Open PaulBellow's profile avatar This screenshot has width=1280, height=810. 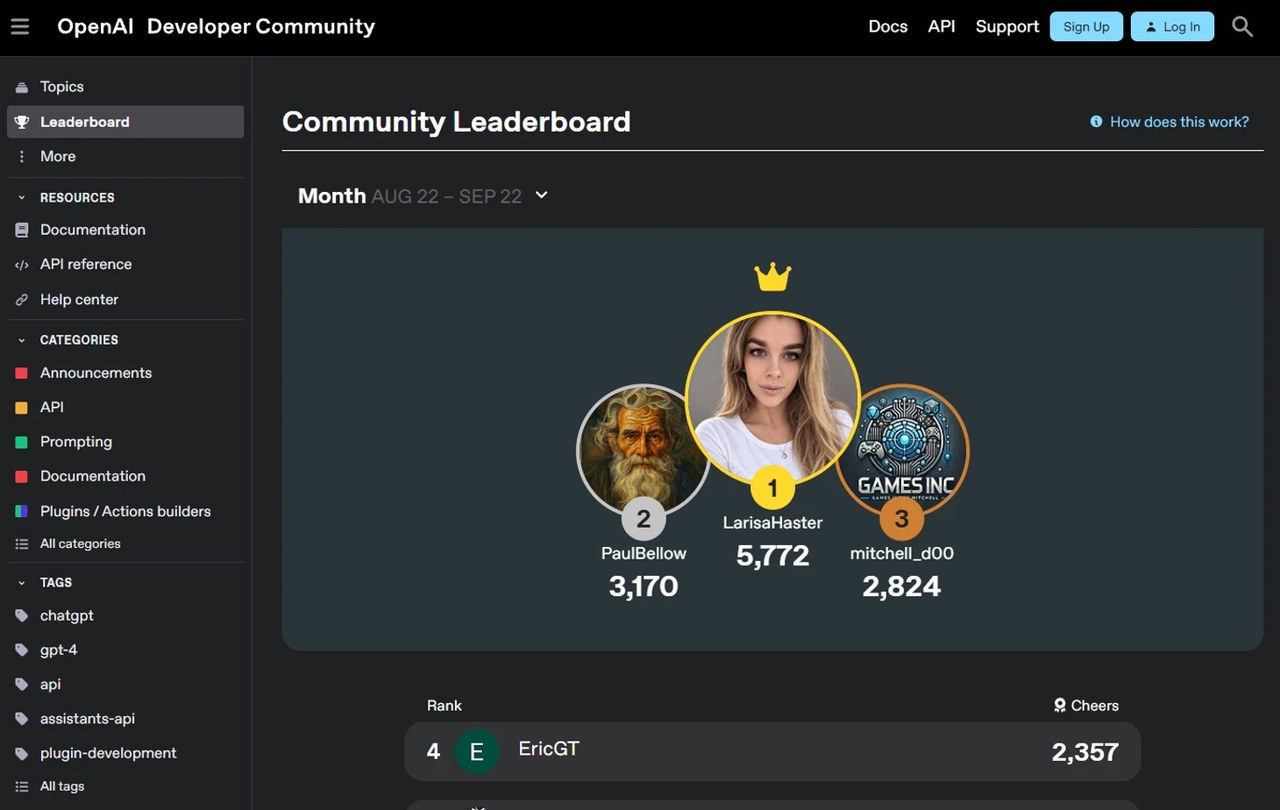coord(644,452)
